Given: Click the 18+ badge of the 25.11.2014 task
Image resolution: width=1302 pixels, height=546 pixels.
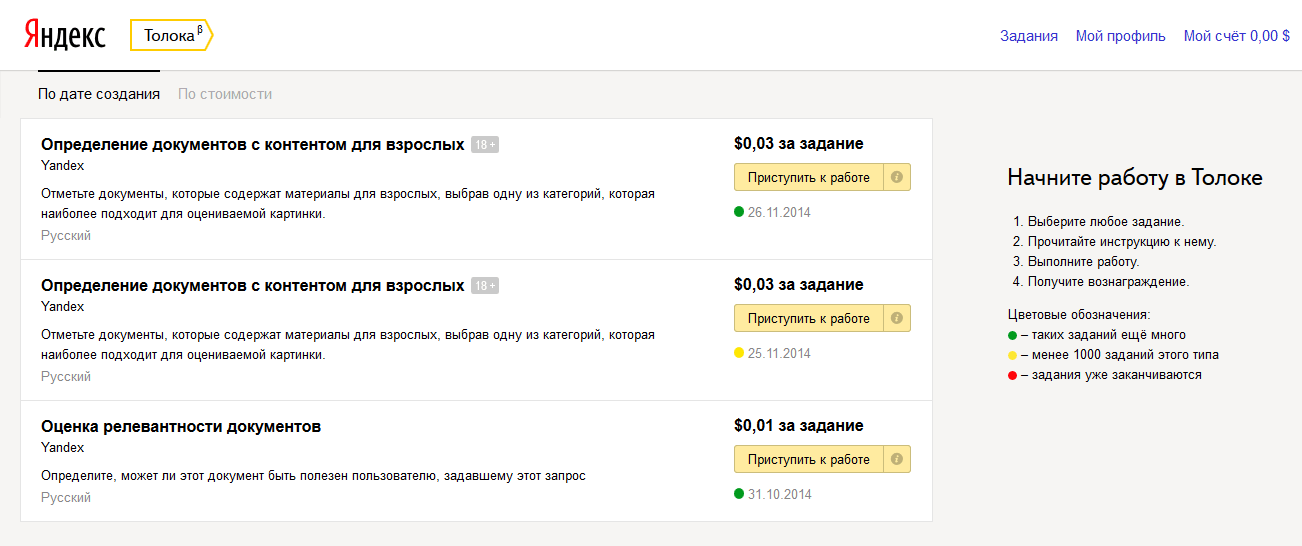Looking at the screenshot, I should [485, 286].
